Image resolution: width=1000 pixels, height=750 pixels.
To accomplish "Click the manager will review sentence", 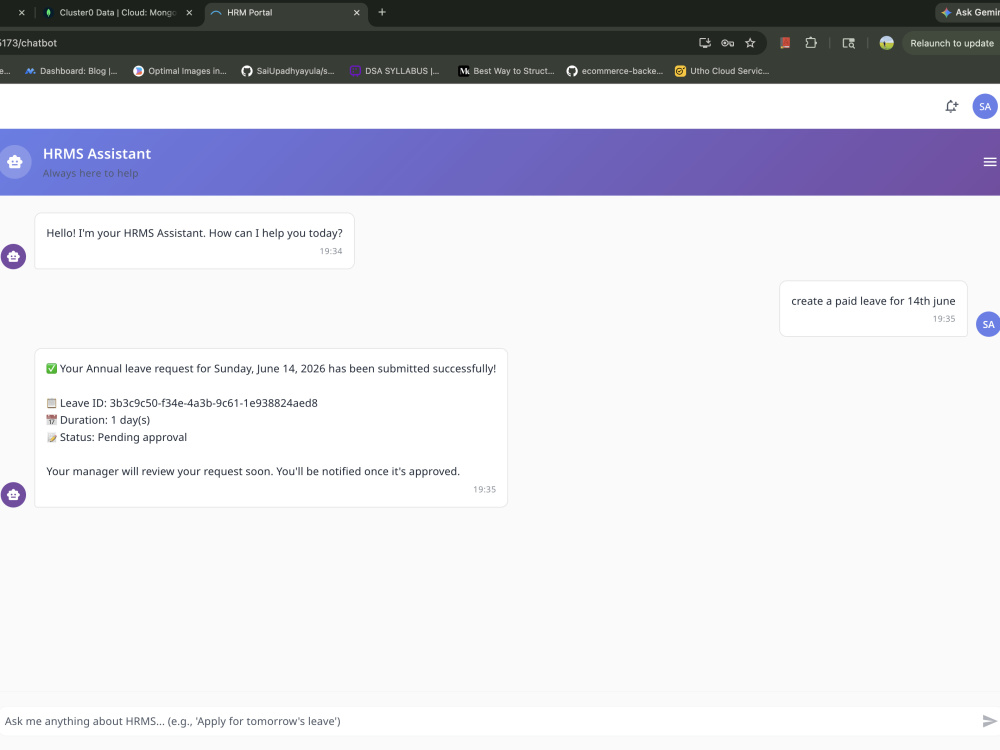I will click(x=253, y=471).
